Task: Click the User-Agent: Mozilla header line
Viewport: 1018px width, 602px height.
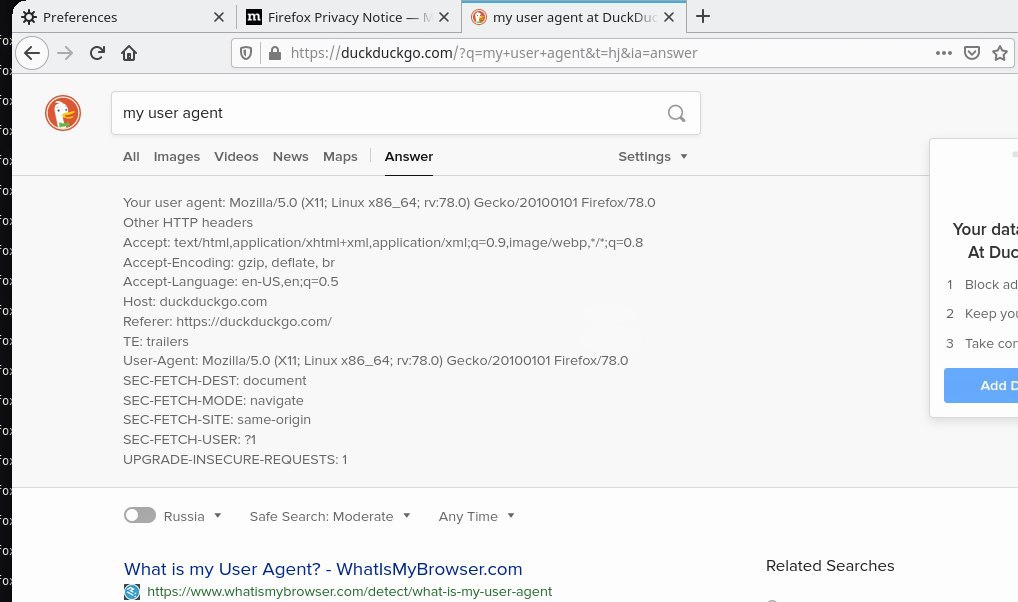Action: (375, 360)
